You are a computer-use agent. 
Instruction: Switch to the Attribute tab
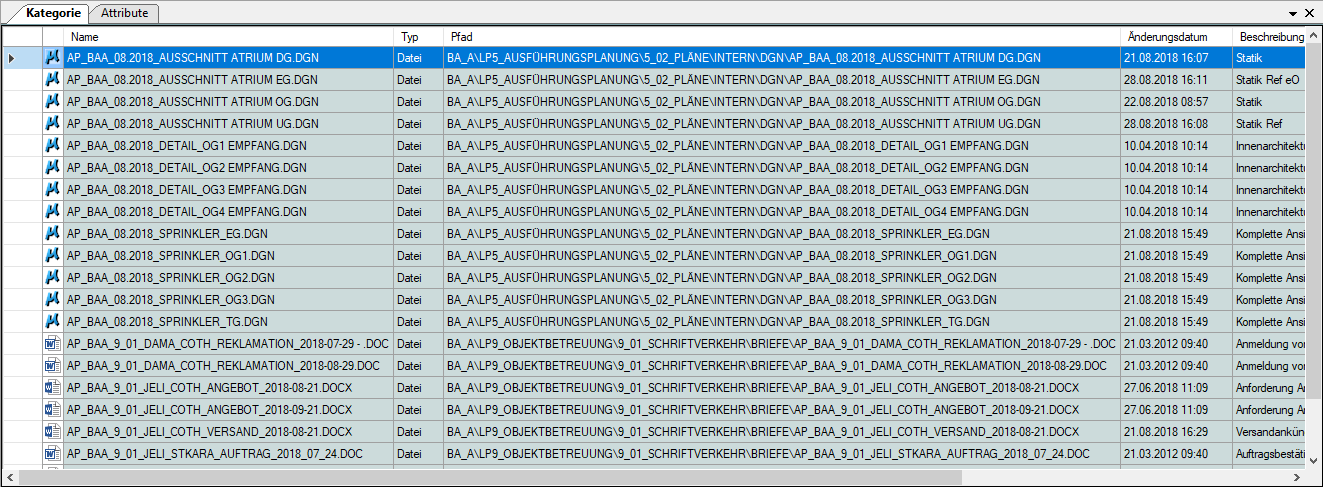pos(124,13)
